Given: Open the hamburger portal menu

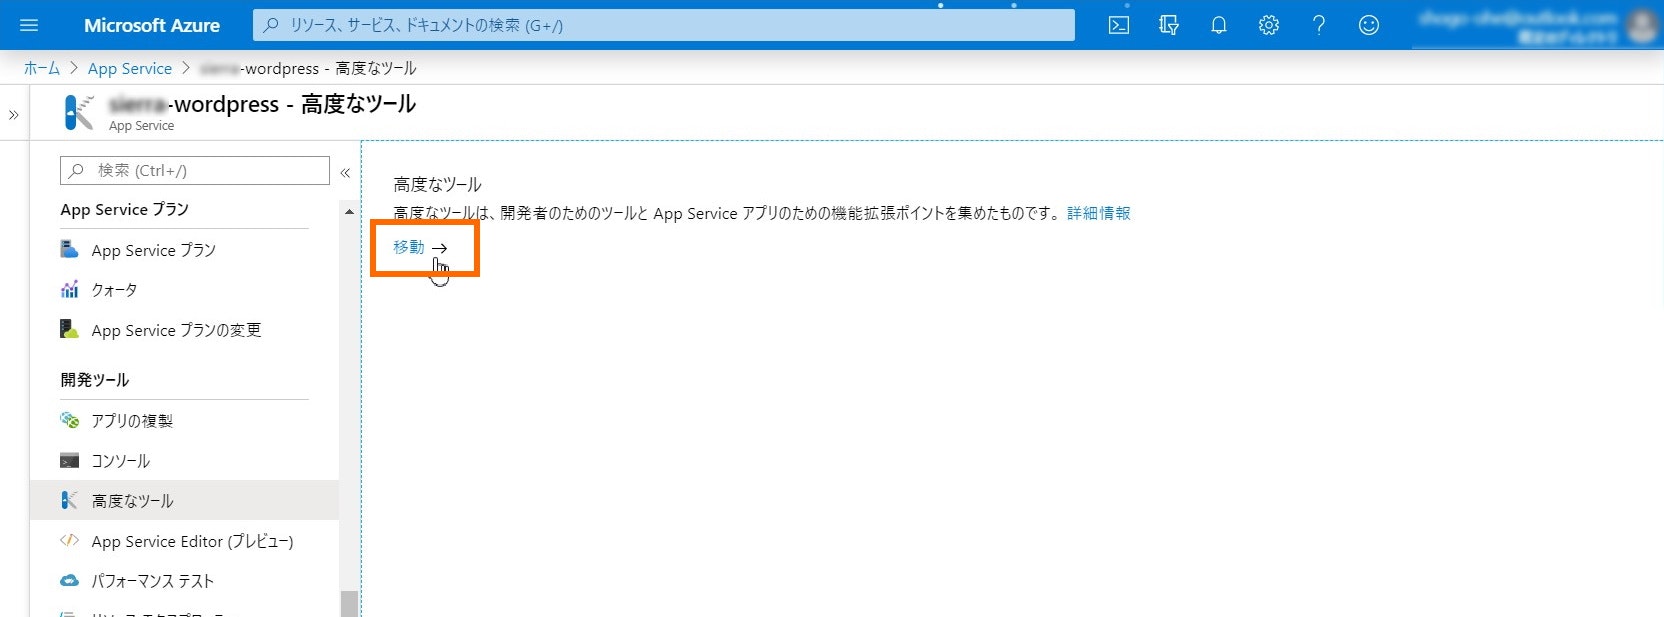Looking at the screenshot, I should click(x=29, y=25).
